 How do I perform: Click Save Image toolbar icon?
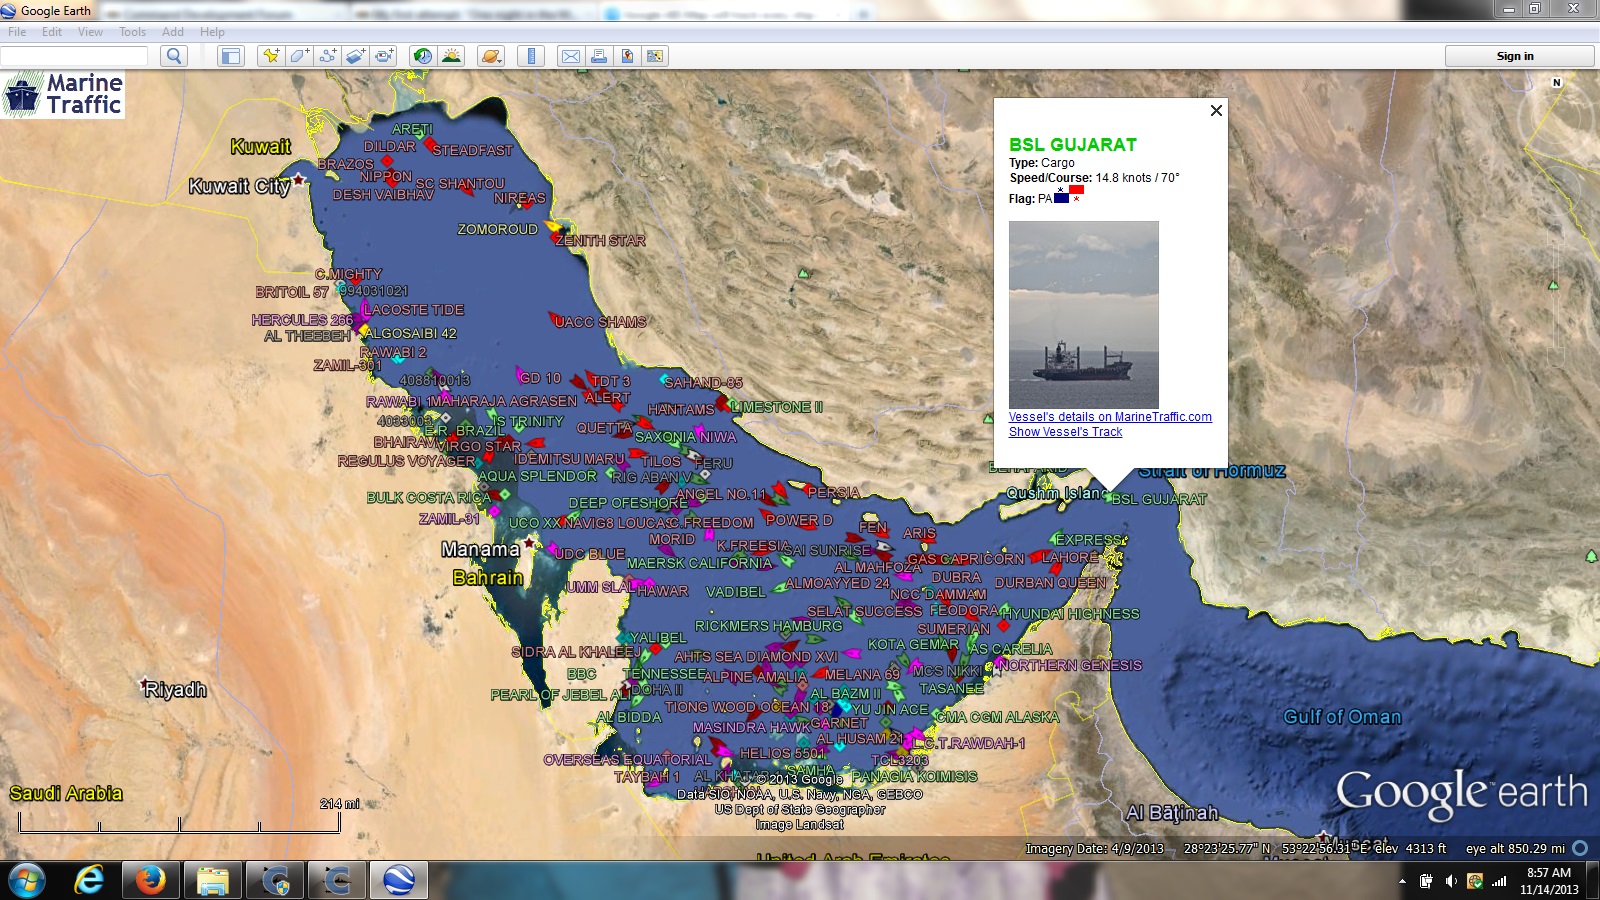click(x=627, y=56)
